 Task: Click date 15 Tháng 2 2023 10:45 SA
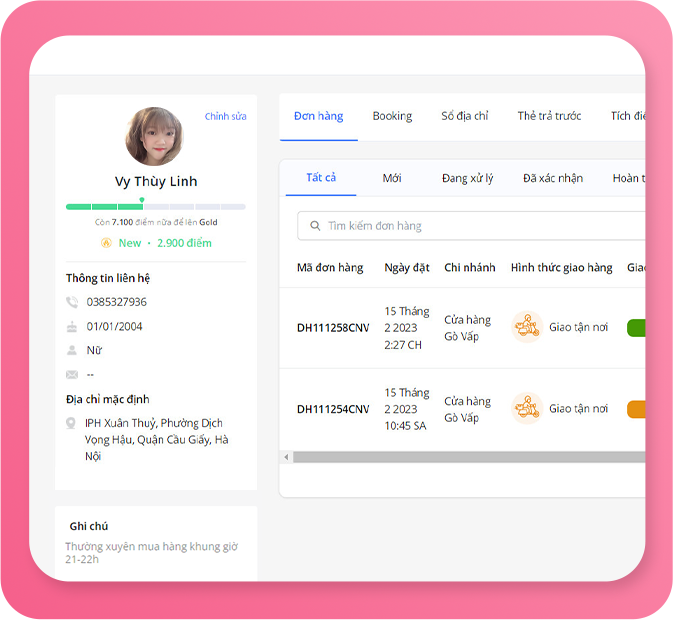pyautogui.click(x=407, y=409)
